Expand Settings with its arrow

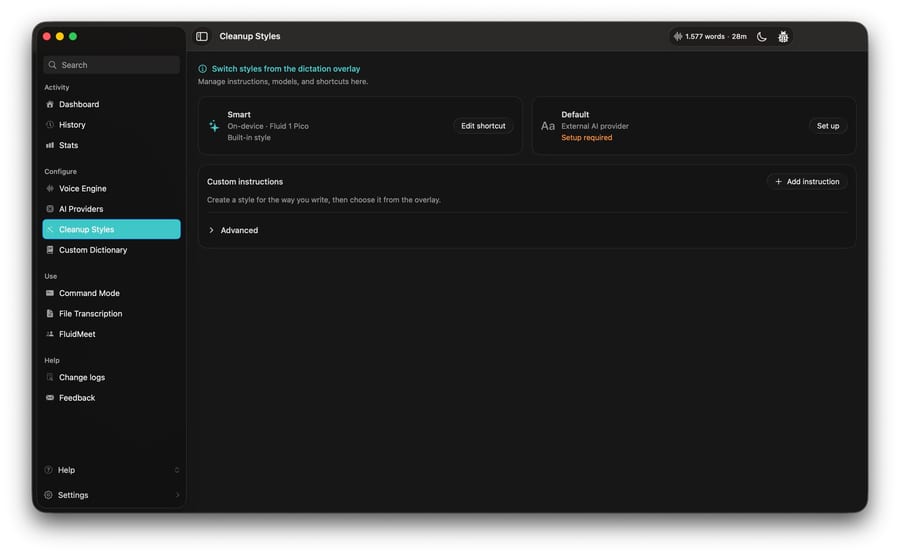click(177, 495)
